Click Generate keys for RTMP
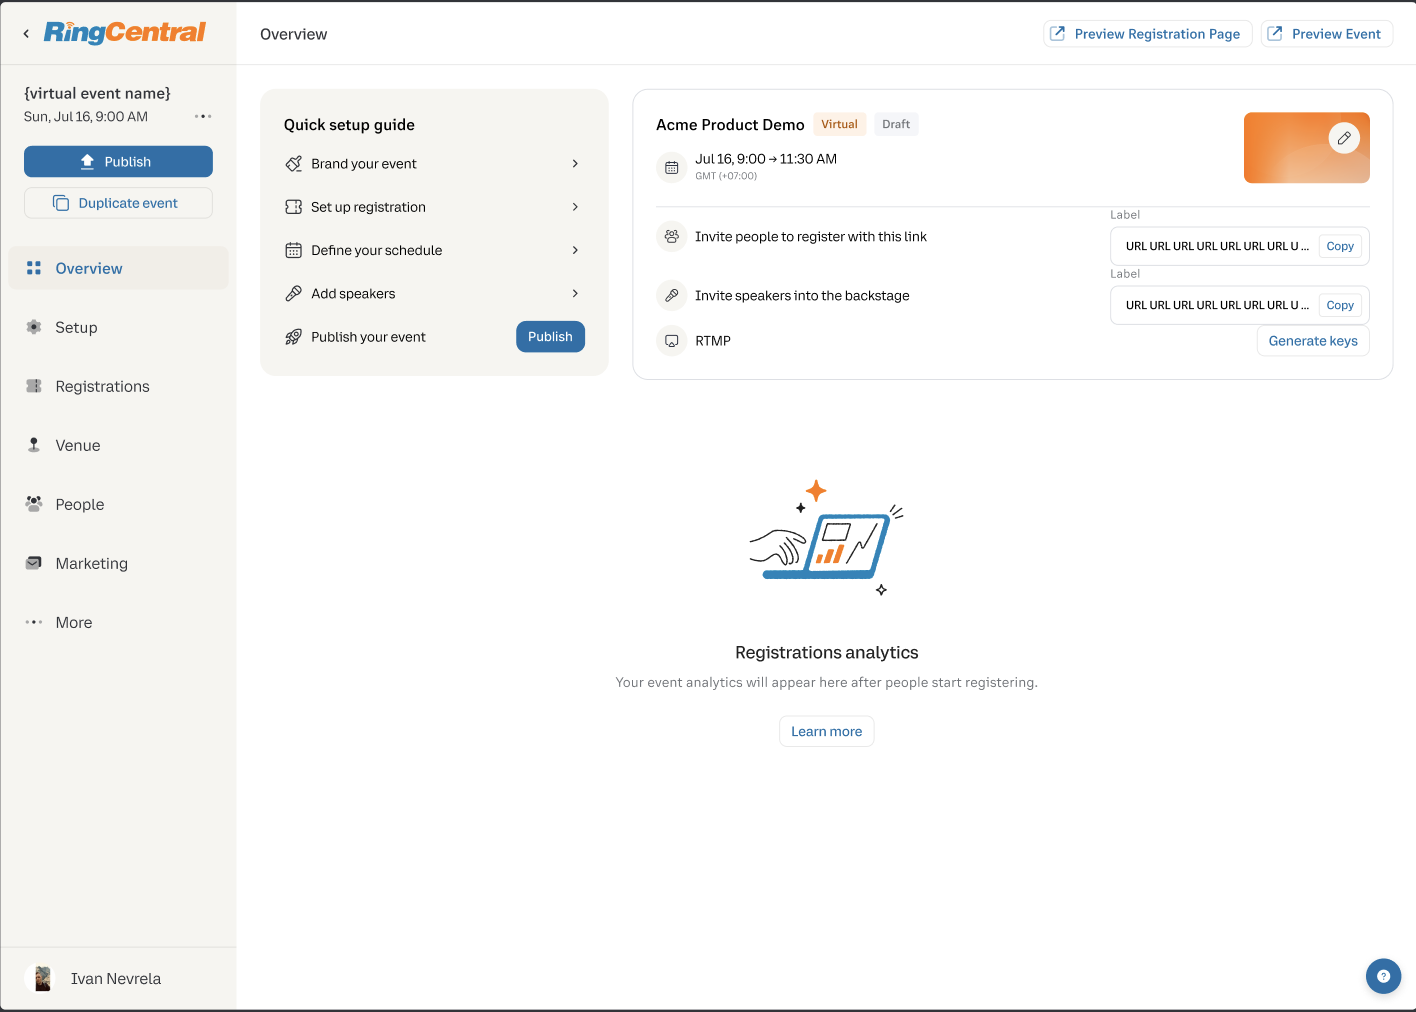The image size is (1416, 1012). [x=1313, y=340]
